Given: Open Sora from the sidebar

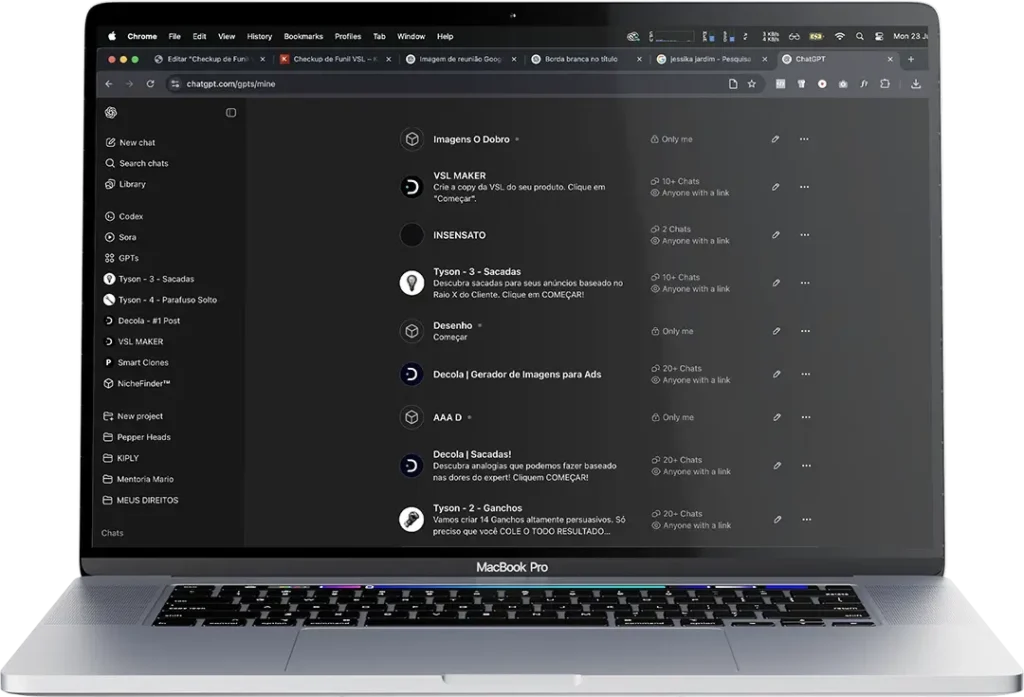Looking at the screenshot, I should pos(121,237).
